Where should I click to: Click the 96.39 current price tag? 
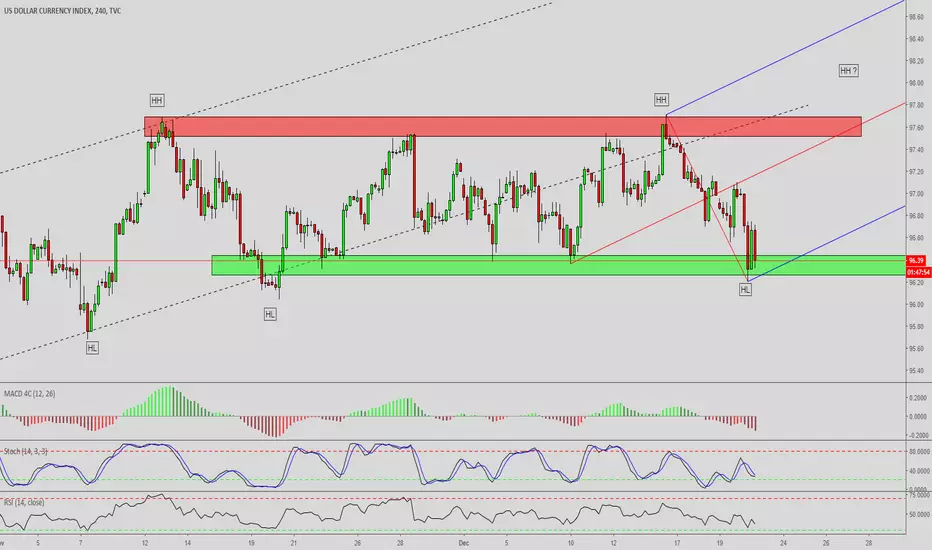point(916,260)
